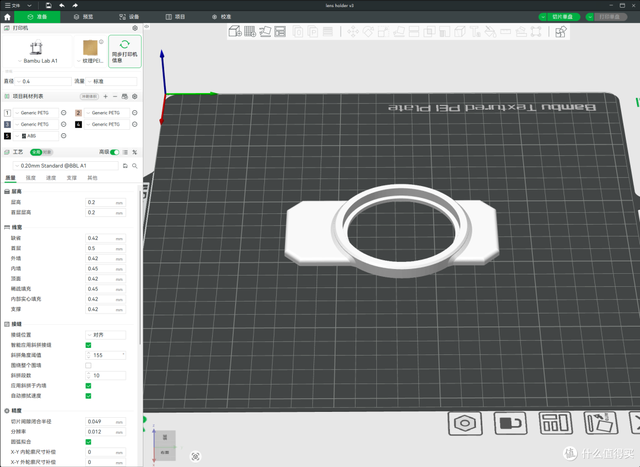Go to the home page icon
Viewport: 640px width, 467px height.
click(7, 17)
